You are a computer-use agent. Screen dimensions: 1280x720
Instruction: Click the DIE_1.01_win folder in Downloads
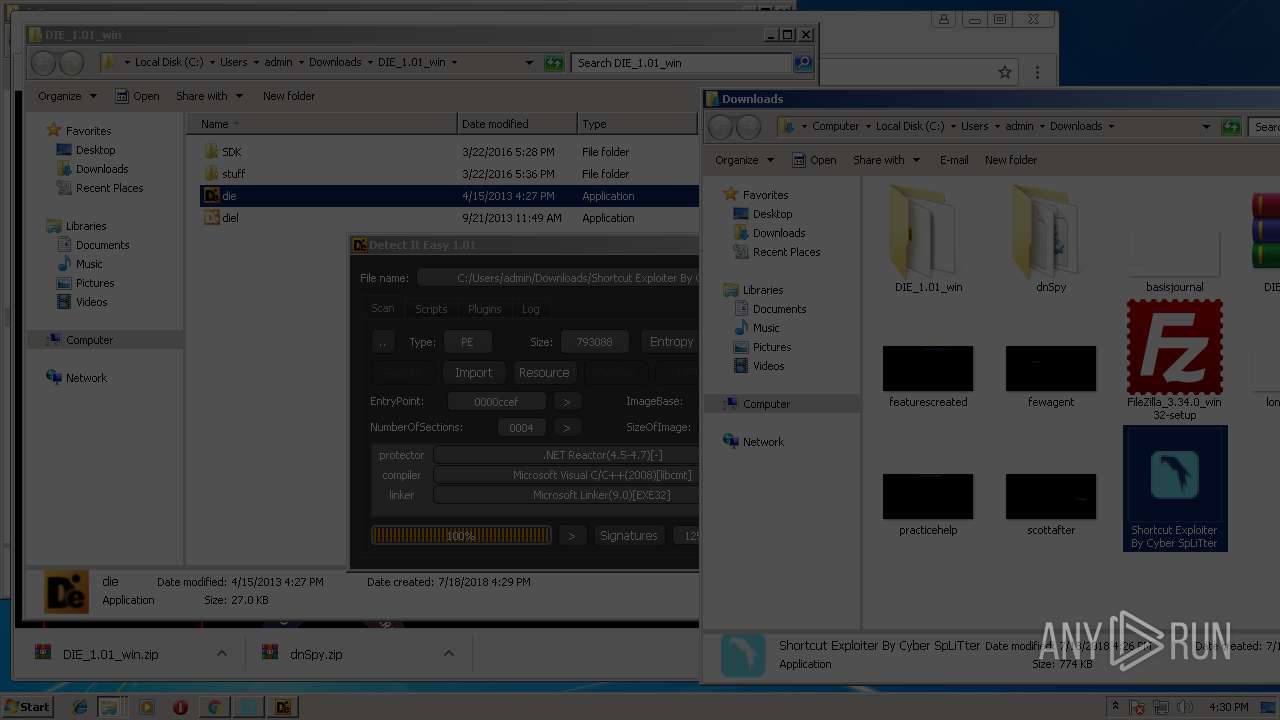(928, 240)
